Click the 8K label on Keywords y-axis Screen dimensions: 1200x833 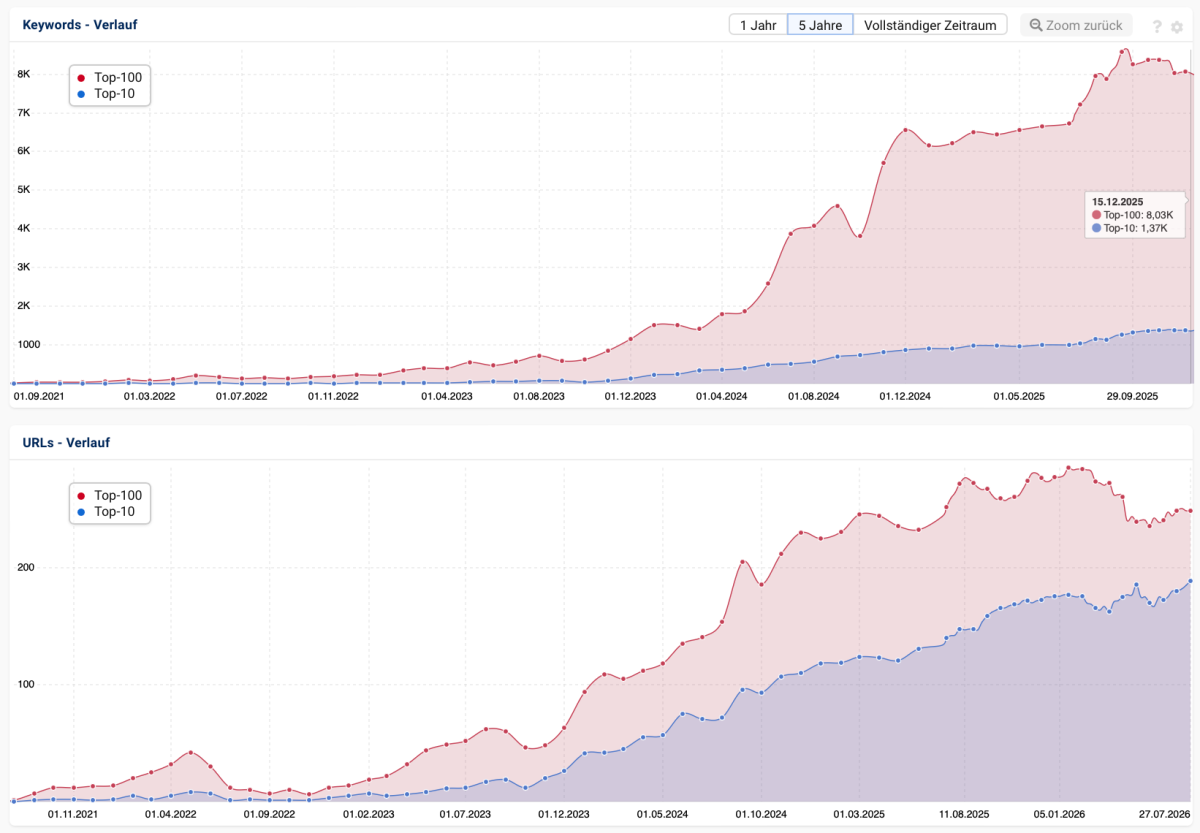coord(25,74)
